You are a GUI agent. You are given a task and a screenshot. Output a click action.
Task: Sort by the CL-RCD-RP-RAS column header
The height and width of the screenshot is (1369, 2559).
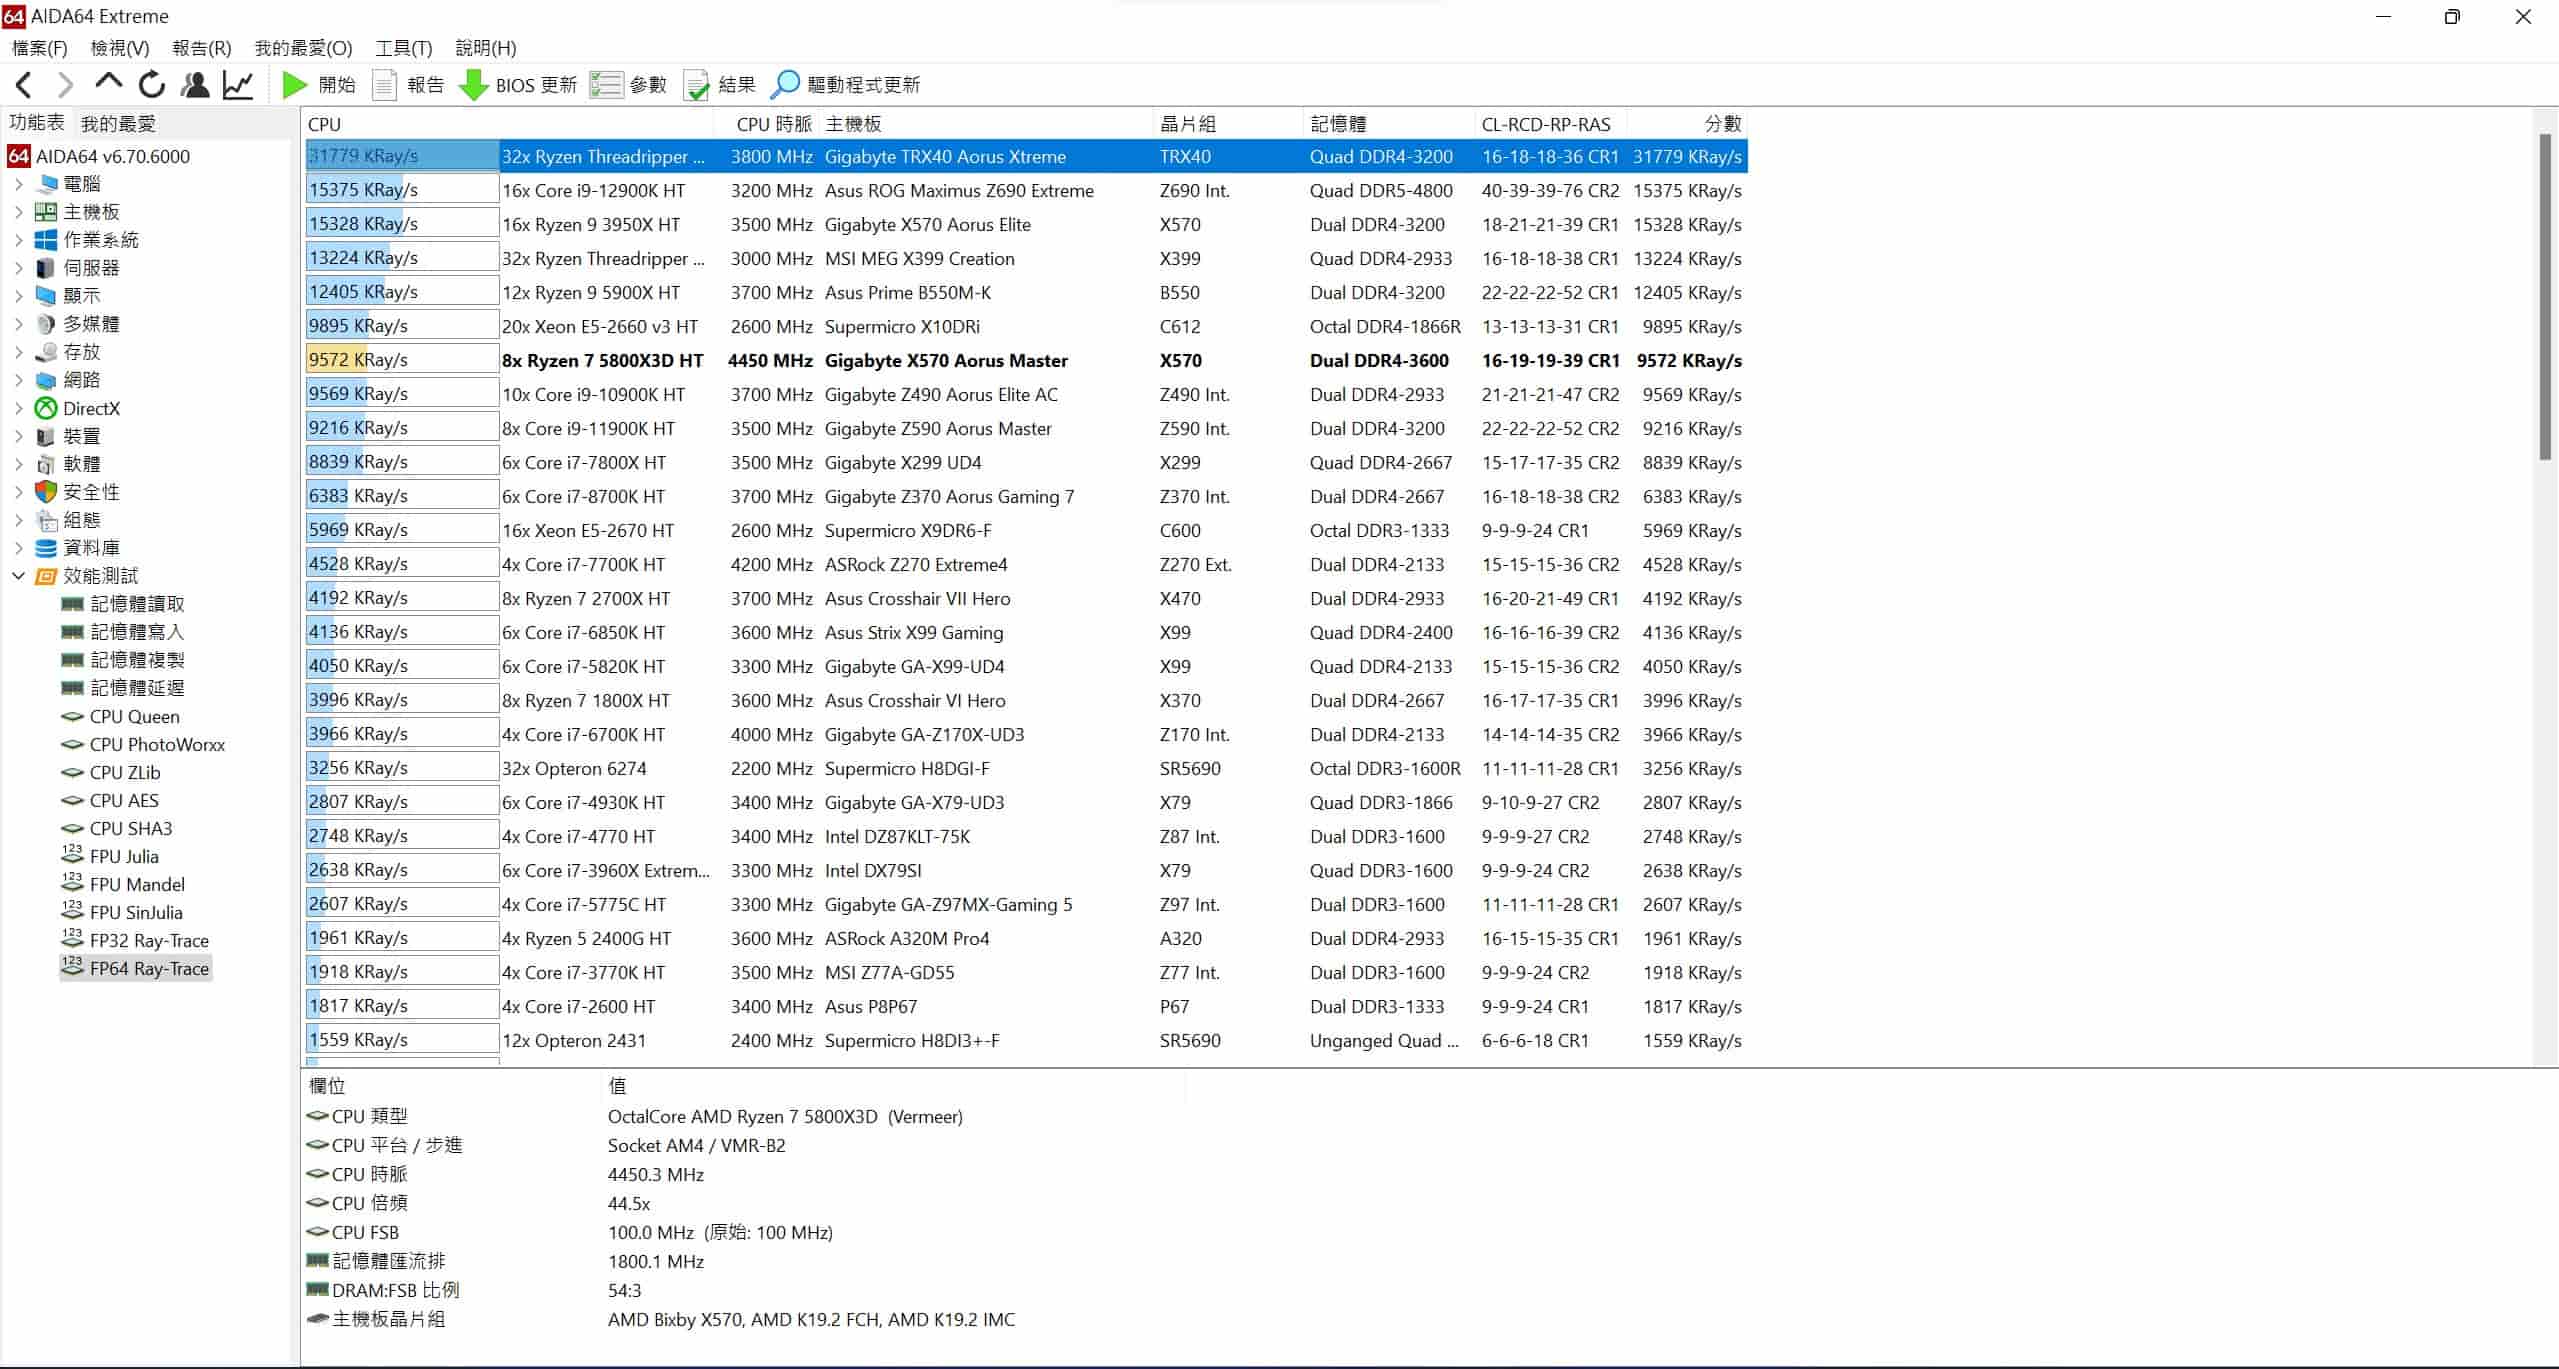coord(1550,124)
